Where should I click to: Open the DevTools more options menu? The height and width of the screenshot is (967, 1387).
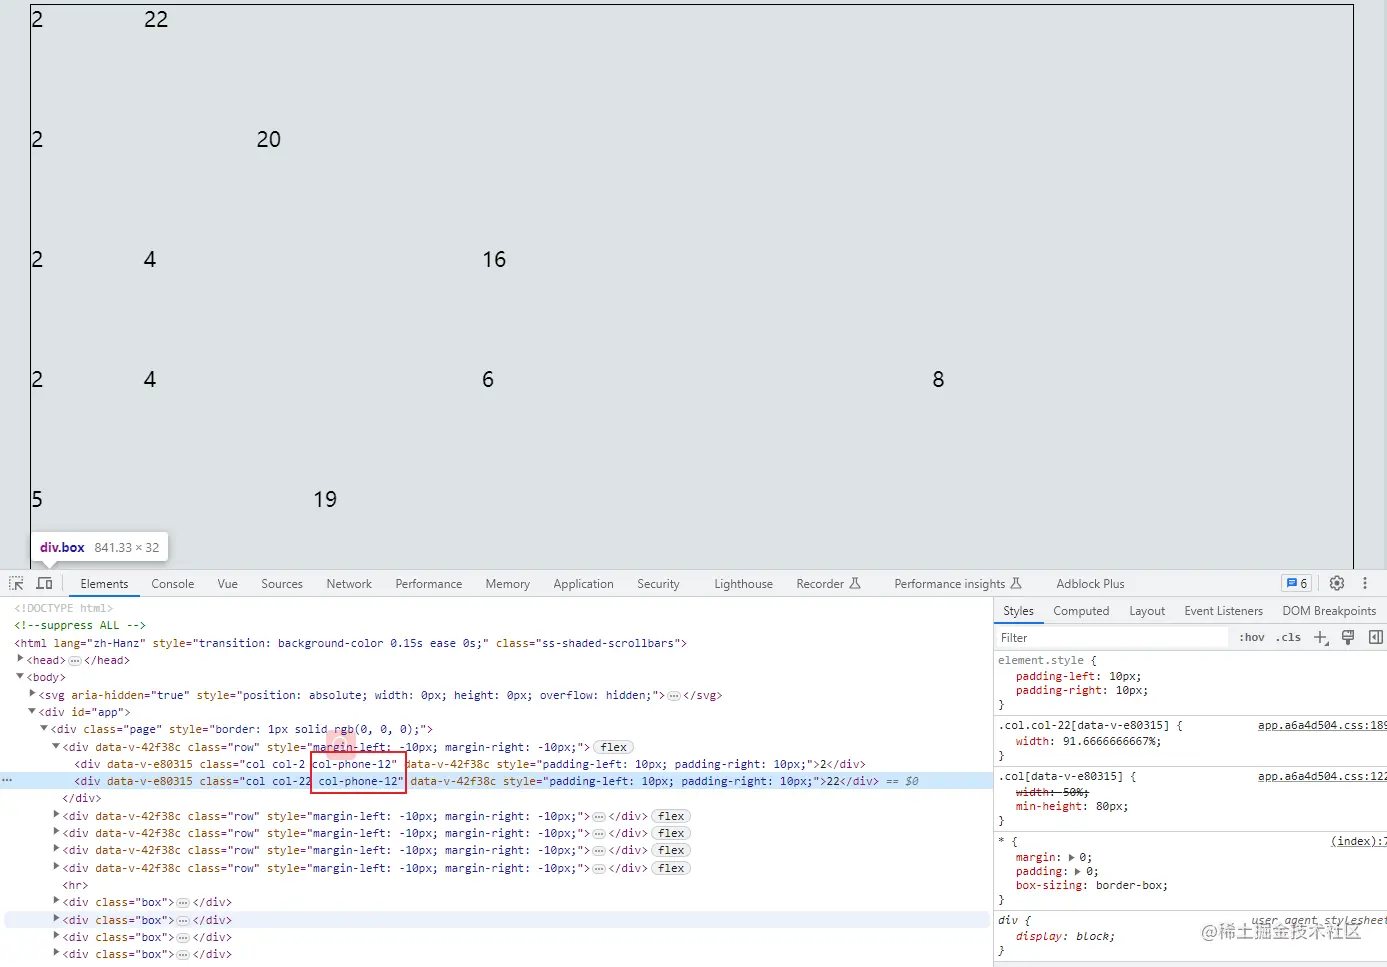(1365, 583)
